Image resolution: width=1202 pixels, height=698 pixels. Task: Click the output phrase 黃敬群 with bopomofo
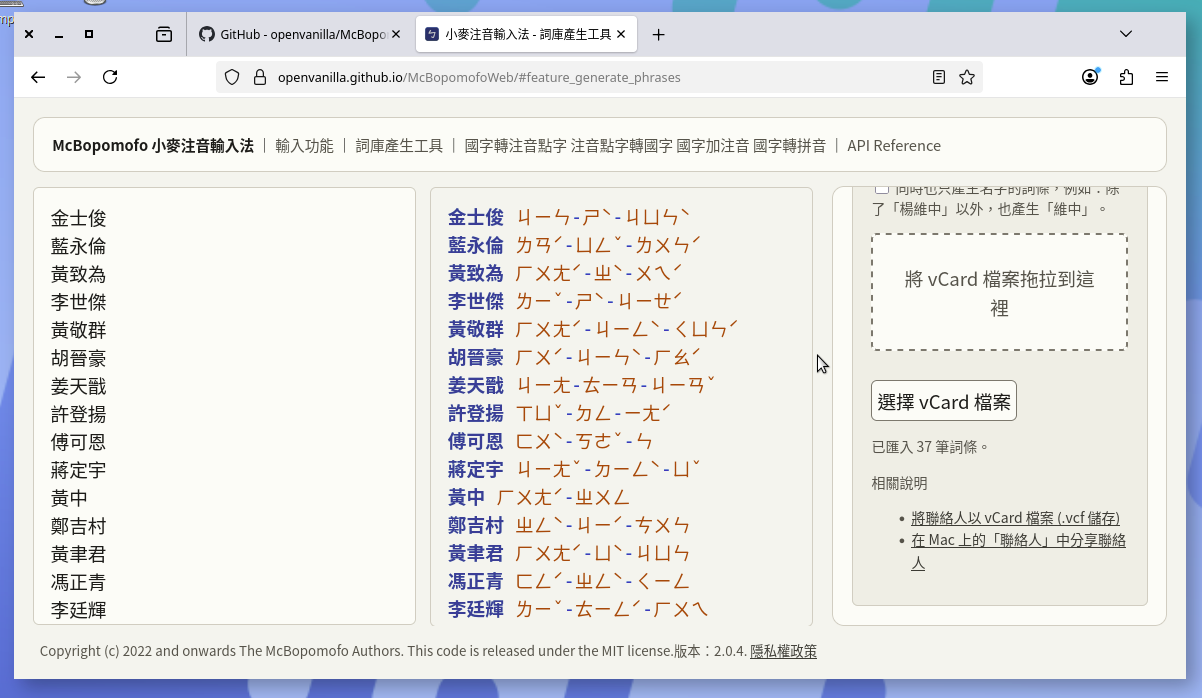pos(594,329)
